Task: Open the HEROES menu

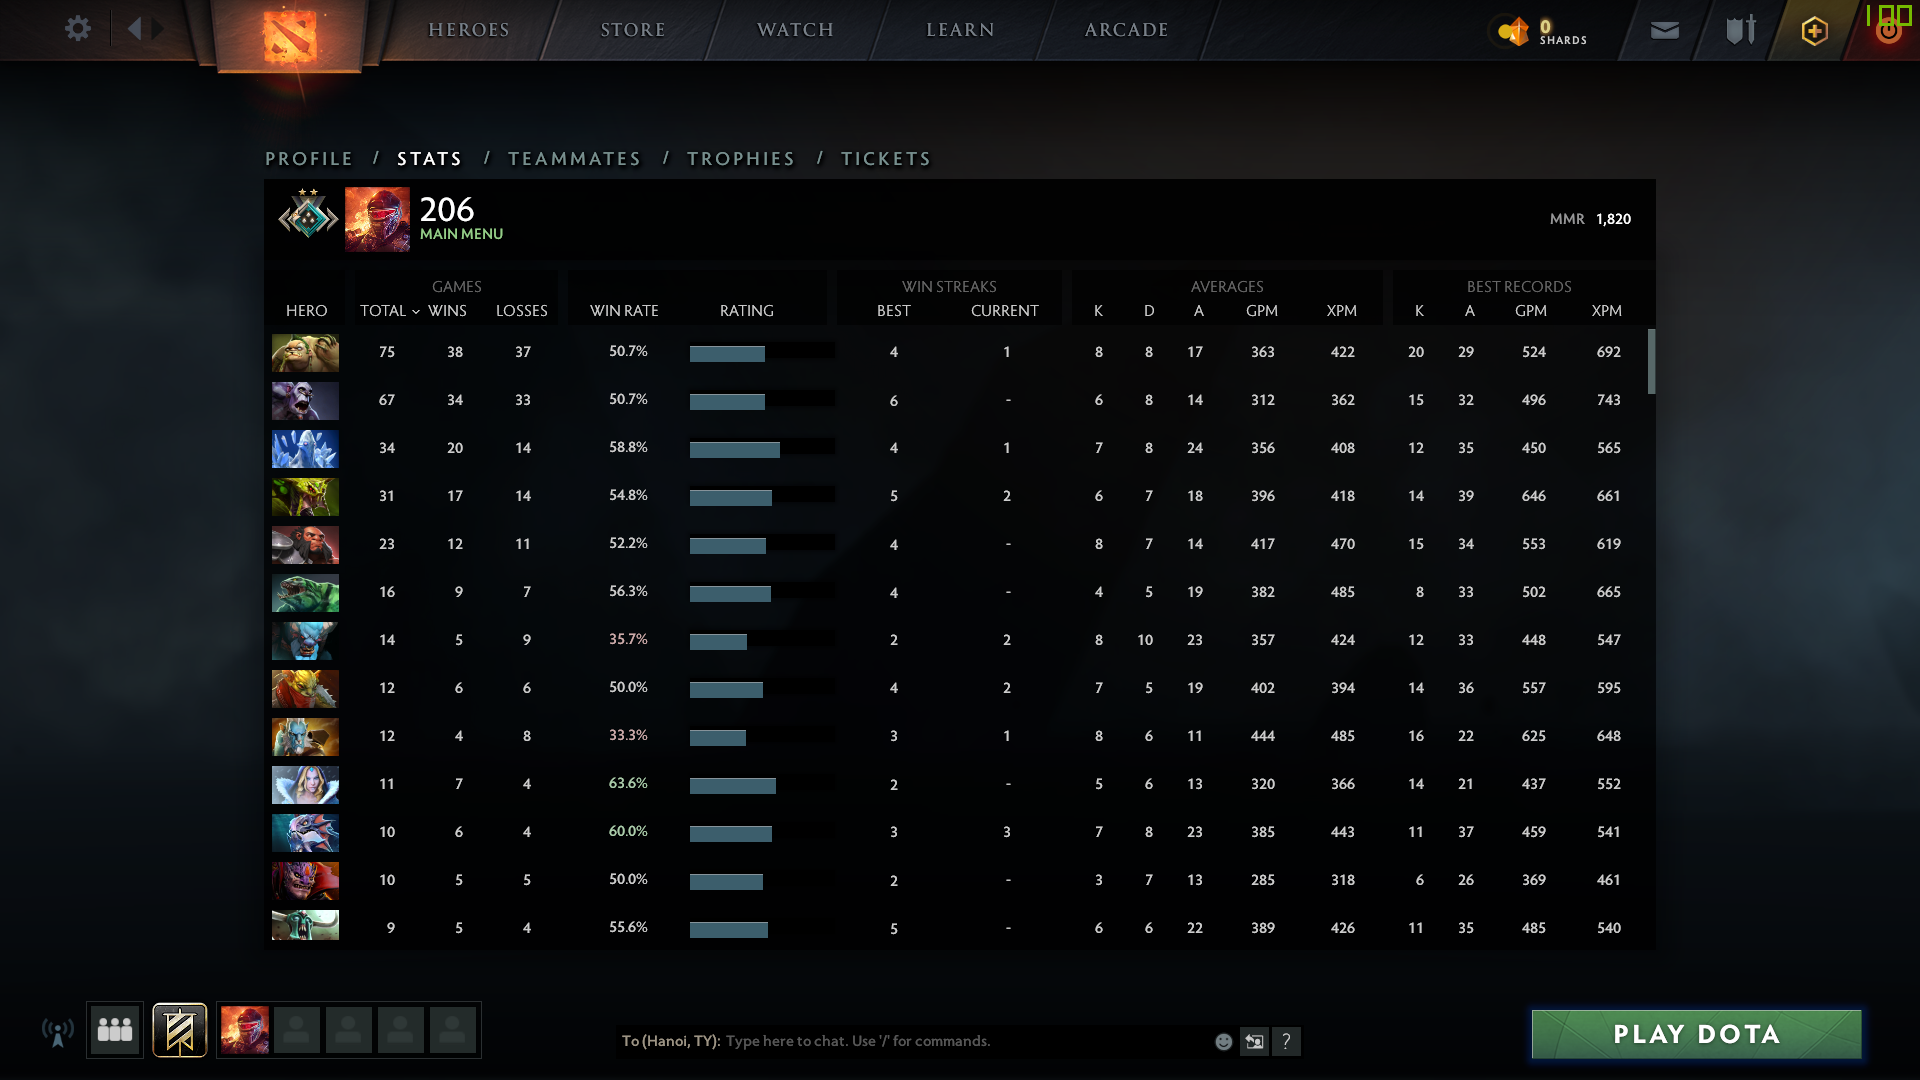Action: [x=469, y=30]
